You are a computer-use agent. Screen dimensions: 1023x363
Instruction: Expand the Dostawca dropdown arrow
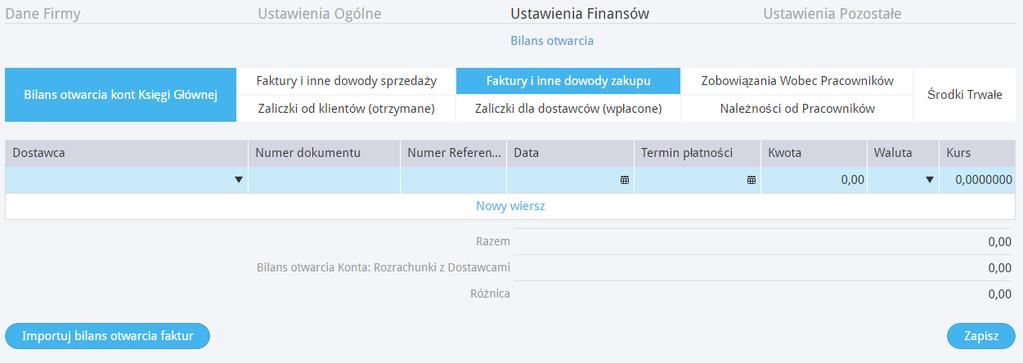(x=239, y=180)
